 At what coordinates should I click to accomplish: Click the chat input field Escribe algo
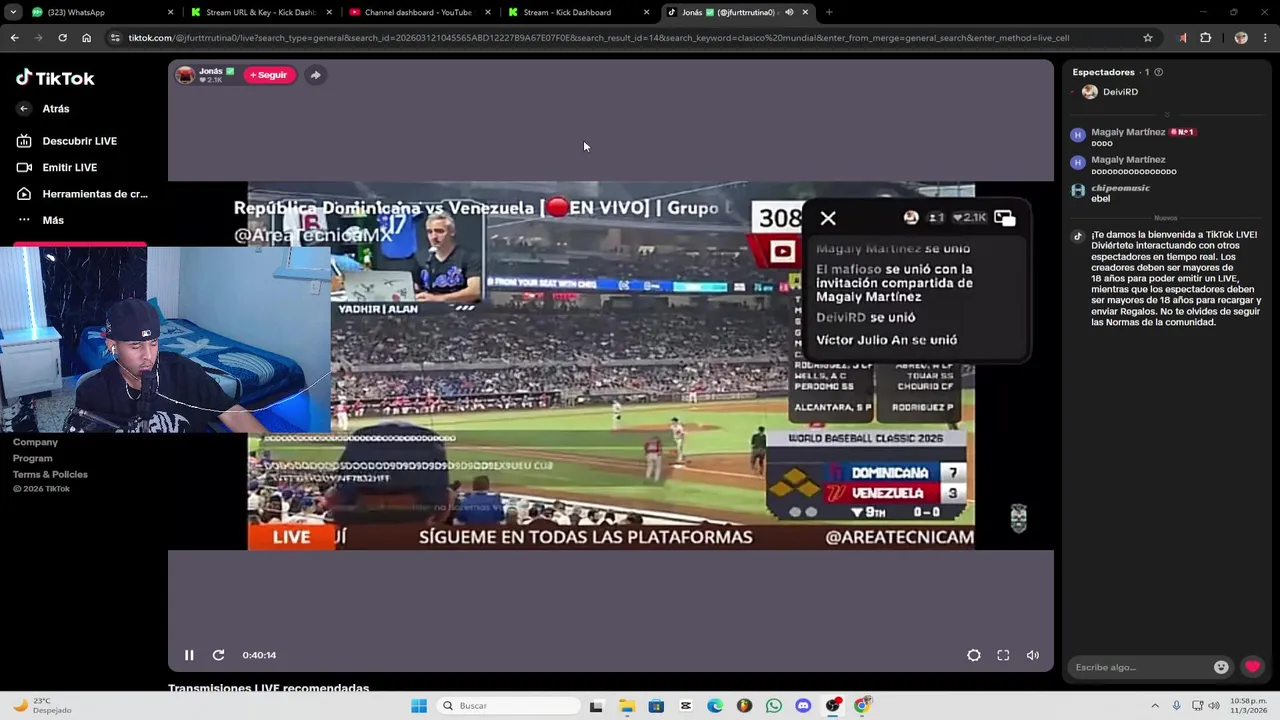[1140, 667]
